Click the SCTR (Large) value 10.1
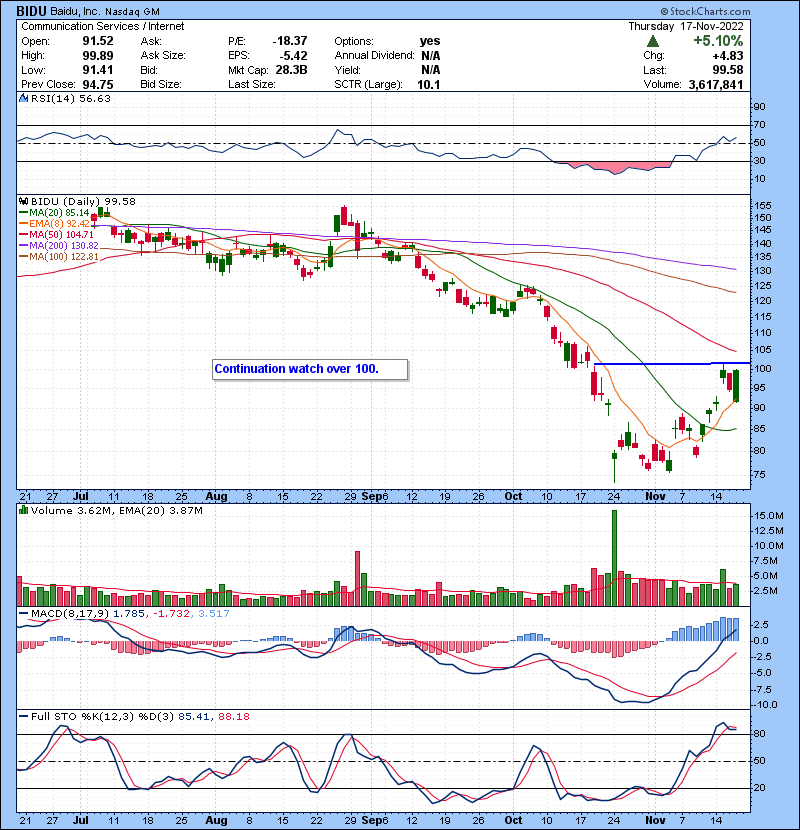This screenshot has width=800, height=830. pos(428,84)
